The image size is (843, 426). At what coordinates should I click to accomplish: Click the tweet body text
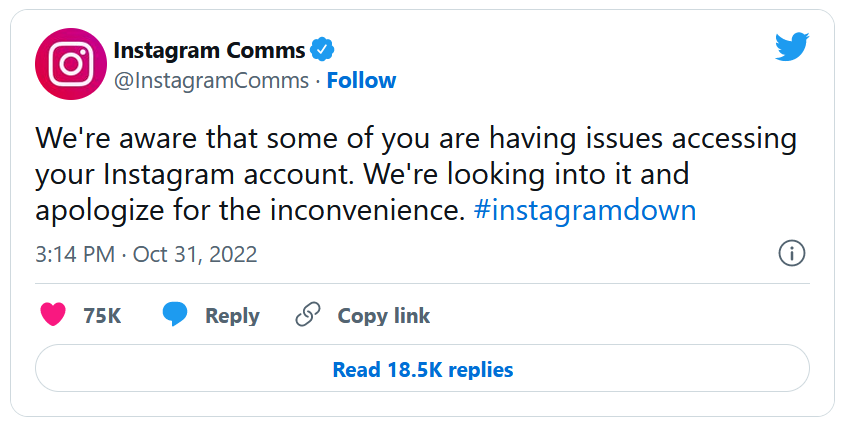pyautogui.click(x=400, y=174)
